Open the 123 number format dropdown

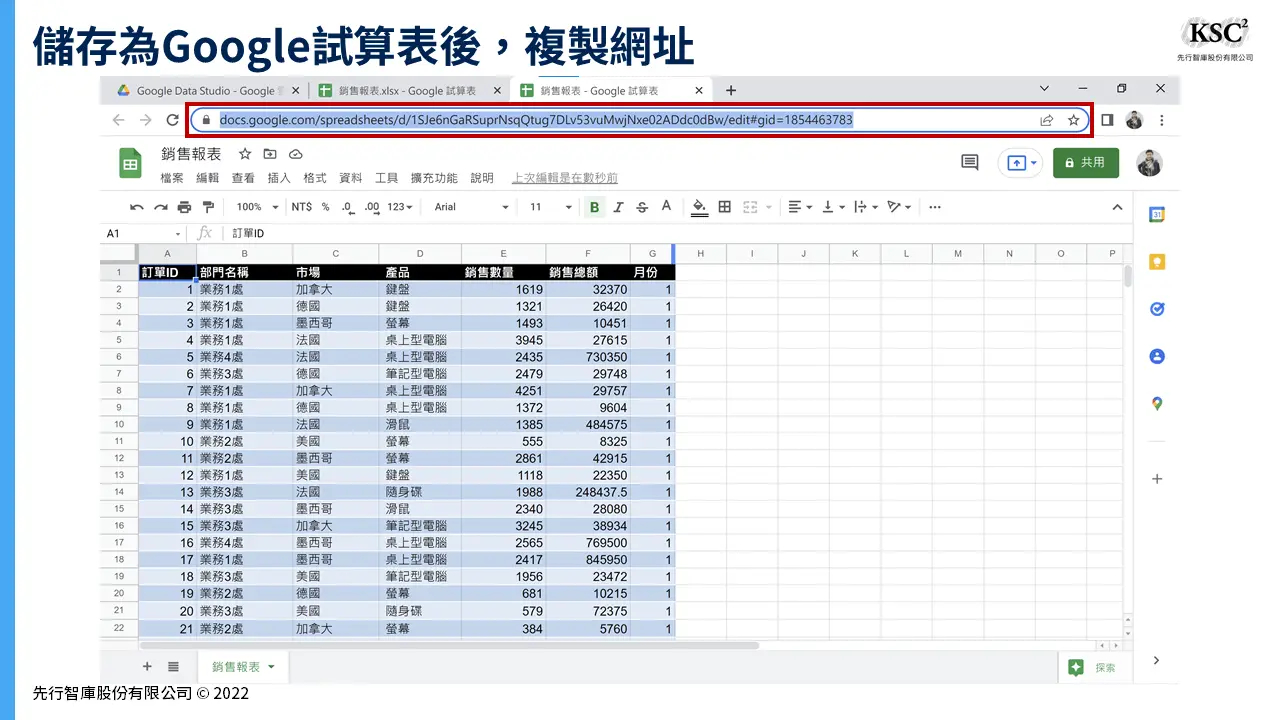[400, 207]
